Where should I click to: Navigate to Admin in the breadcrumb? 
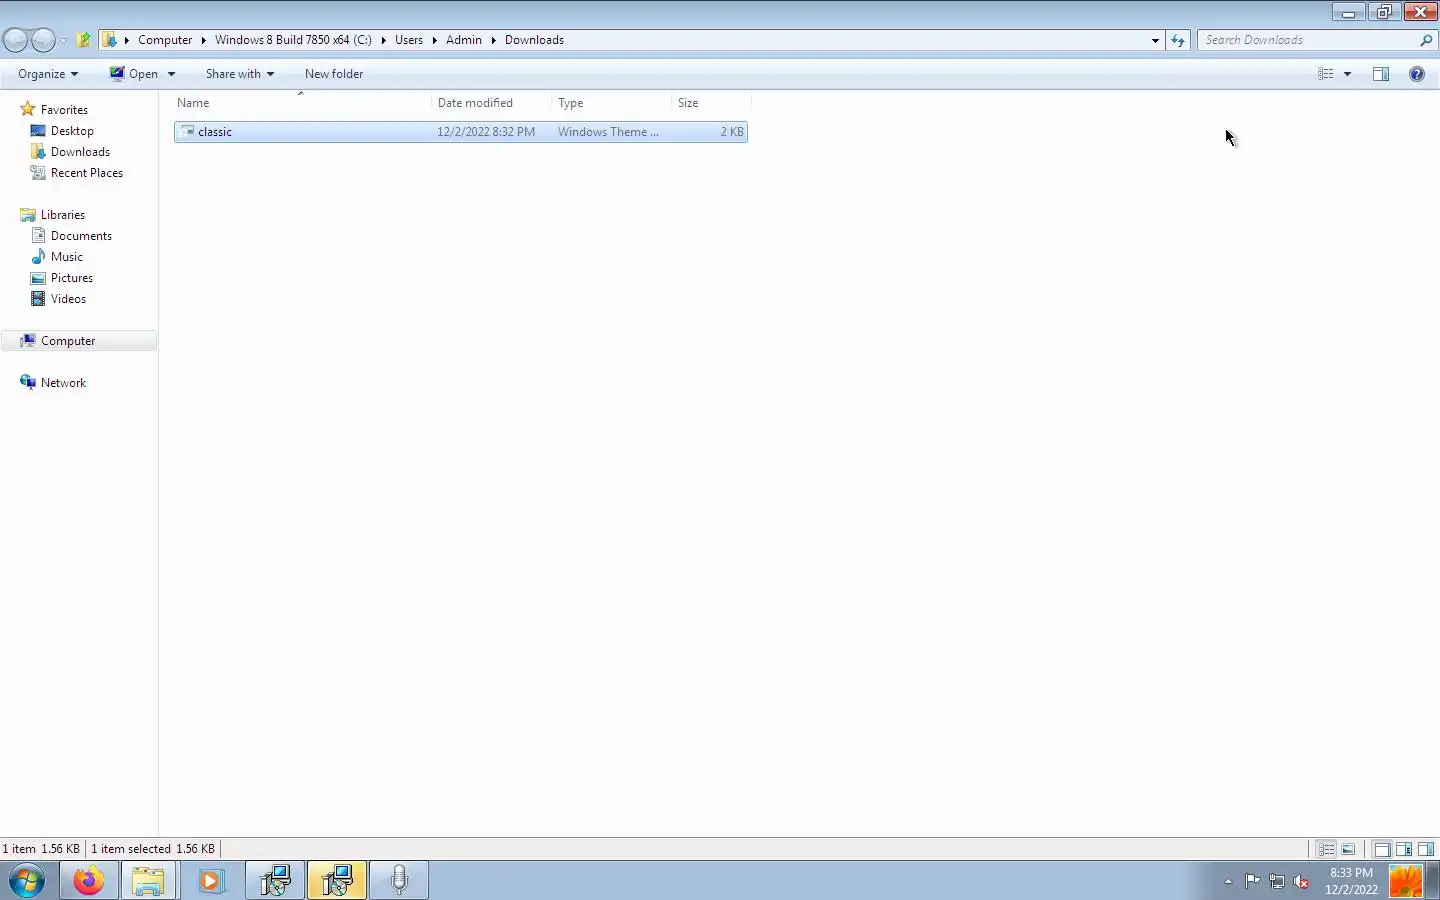(464, 40)
